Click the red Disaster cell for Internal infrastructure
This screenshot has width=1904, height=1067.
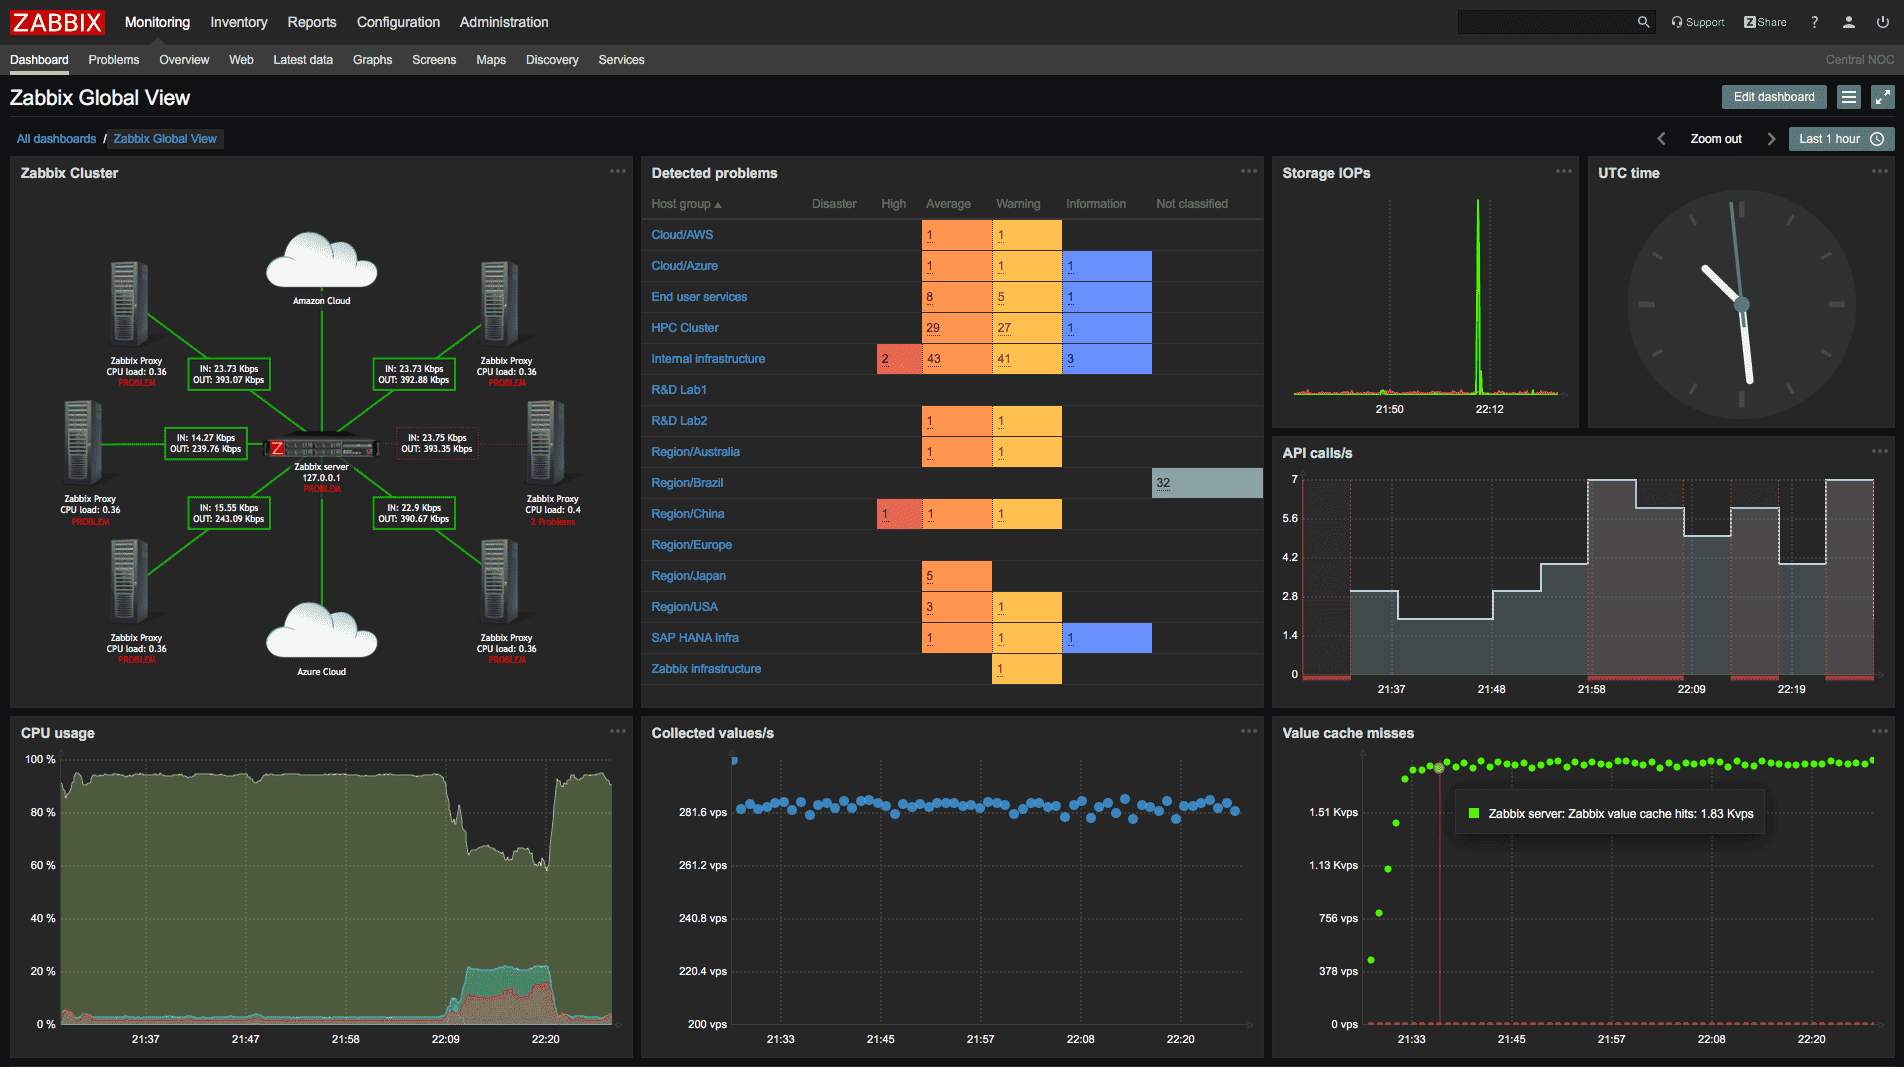pyautogui.click(x=898, y=358)
